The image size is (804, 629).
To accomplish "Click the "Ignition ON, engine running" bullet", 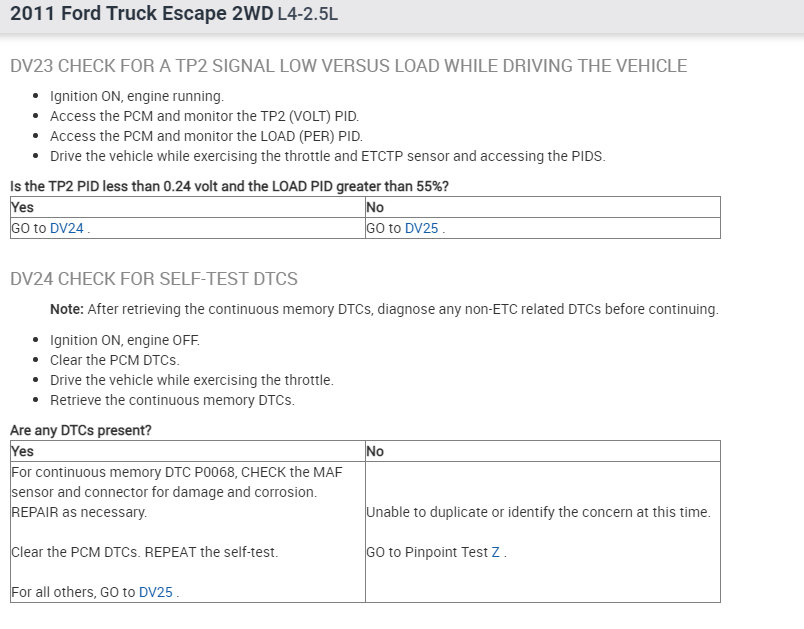I will 137,96.
